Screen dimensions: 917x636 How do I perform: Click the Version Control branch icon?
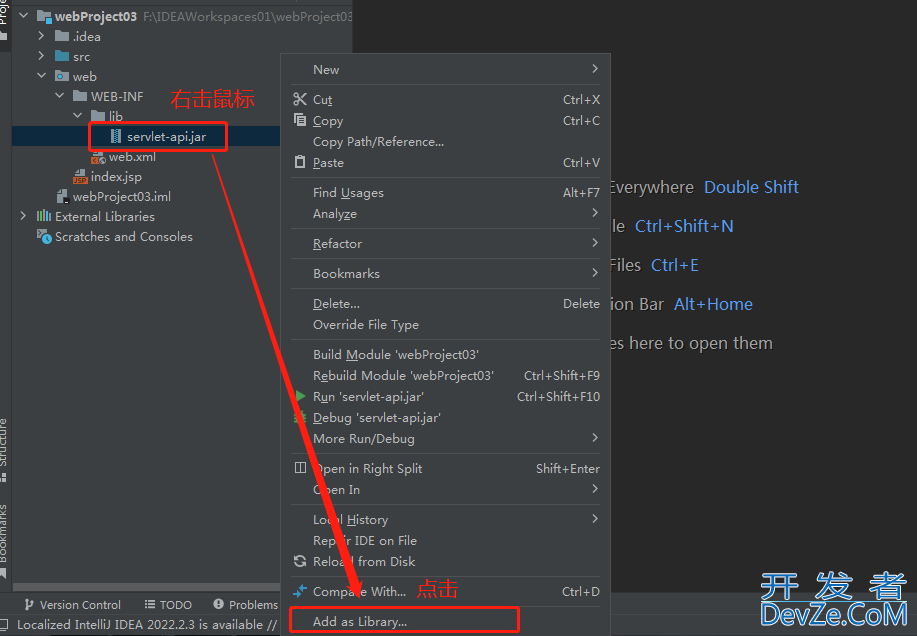tap(29, 604)
